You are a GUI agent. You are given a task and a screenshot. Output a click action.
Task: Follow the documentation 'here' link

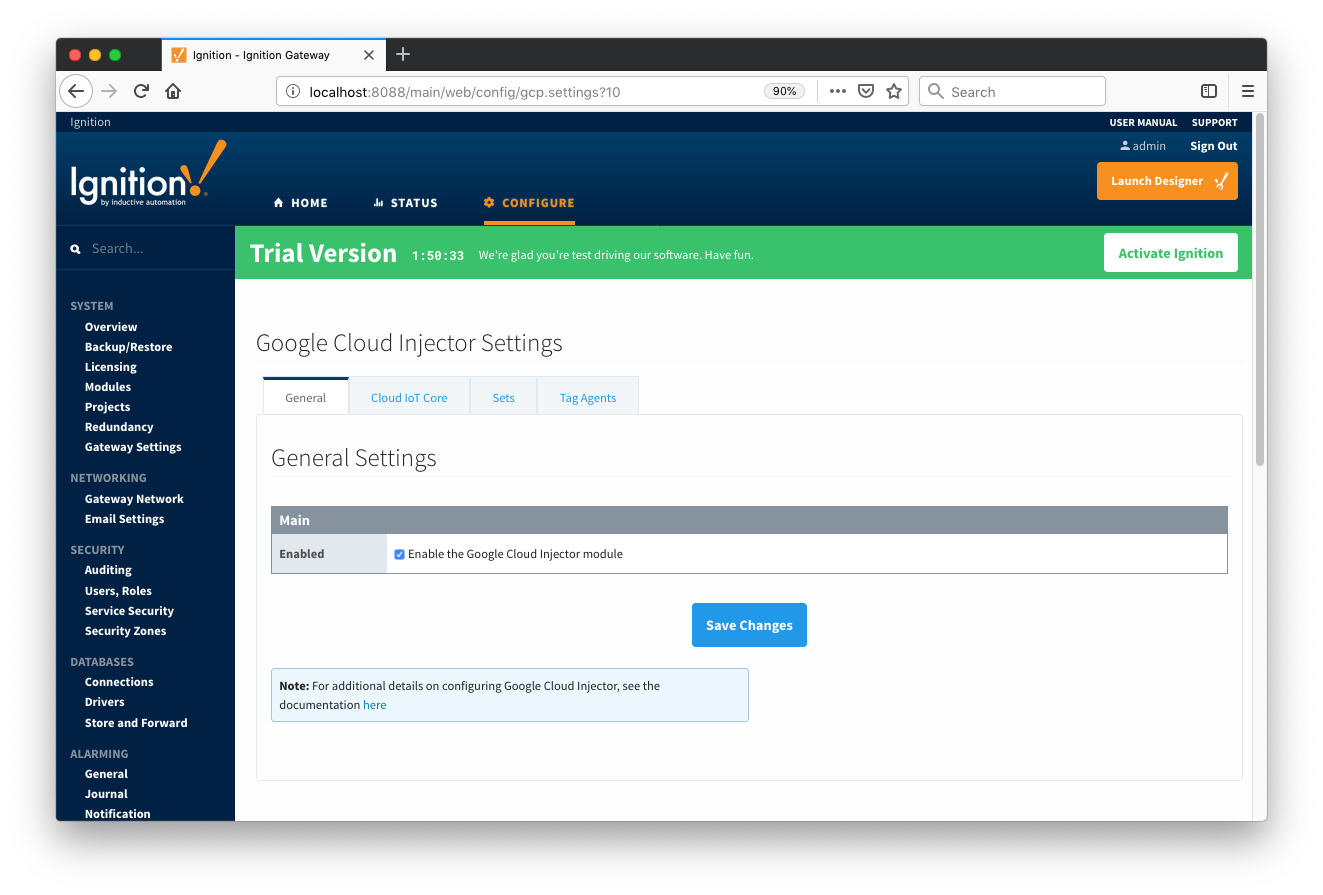pyautogui.click(x=374, y=705)
